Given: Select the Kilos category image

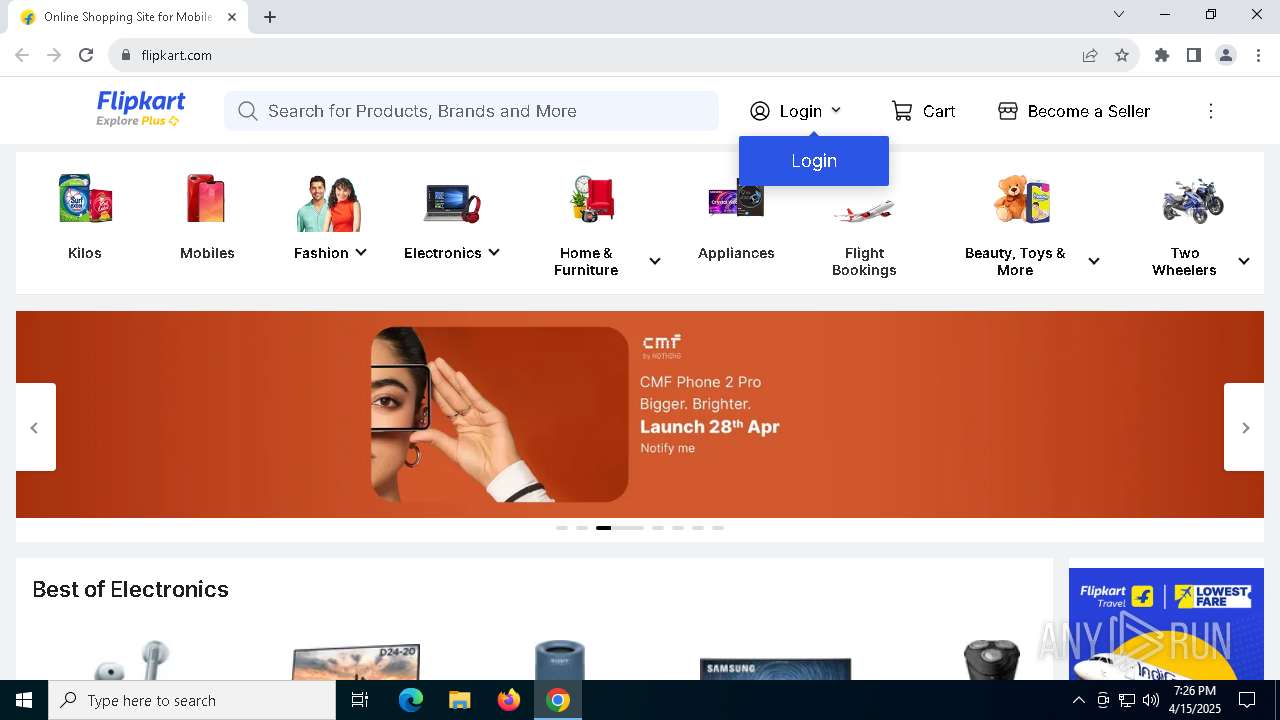Looking at the screenshot, I should pos(85,199).
